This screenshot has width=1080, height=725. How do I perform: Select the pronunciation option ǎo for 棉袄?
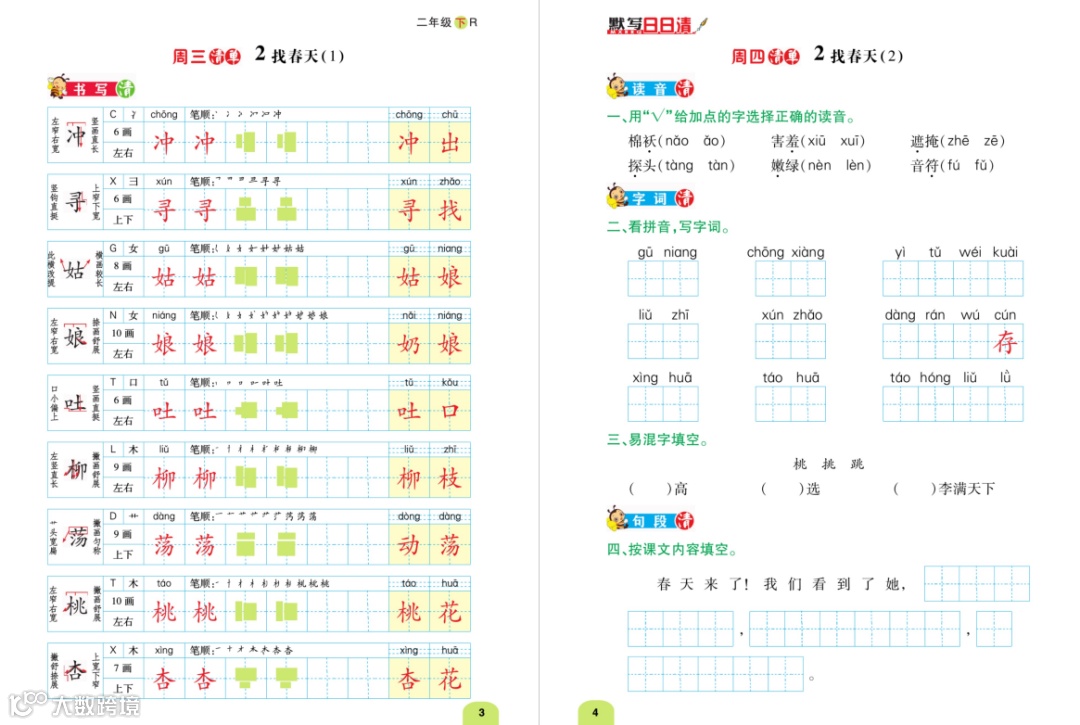pos(711,141)
